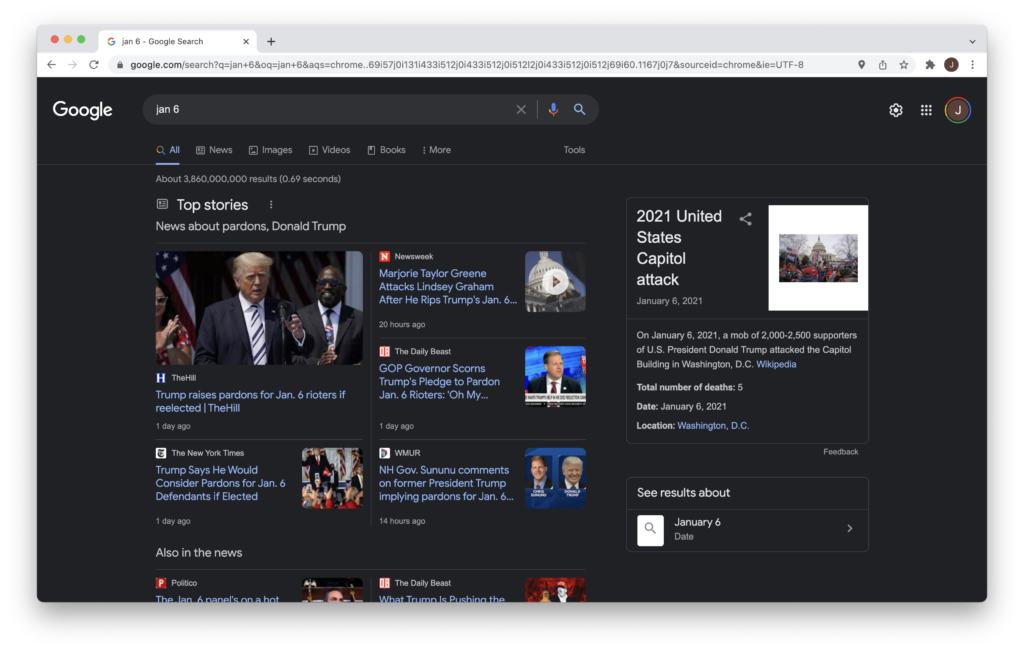
Task: Open WMUR Gov. Sununu comments article
Action: click(446, 483)
